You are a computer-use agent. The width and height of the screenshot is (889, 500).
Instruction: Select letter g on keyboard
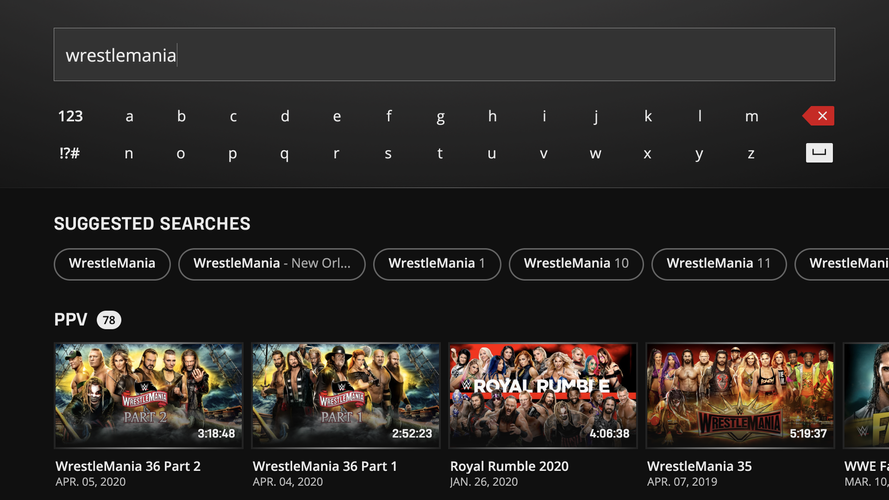tap(441, 117)
